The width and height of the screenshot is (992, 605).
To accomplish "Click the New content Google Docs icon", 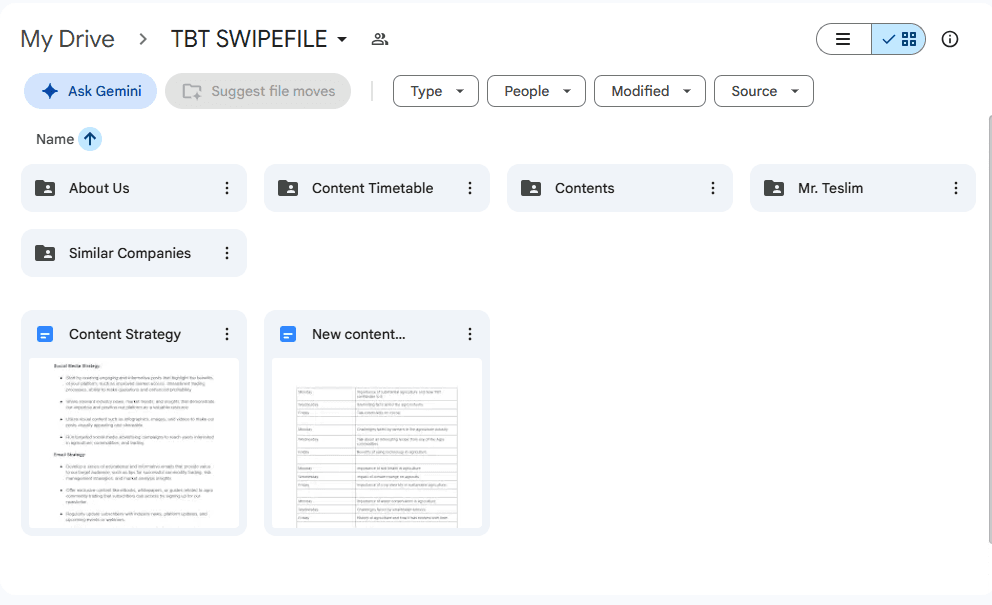I will click(x=288, y=334).
